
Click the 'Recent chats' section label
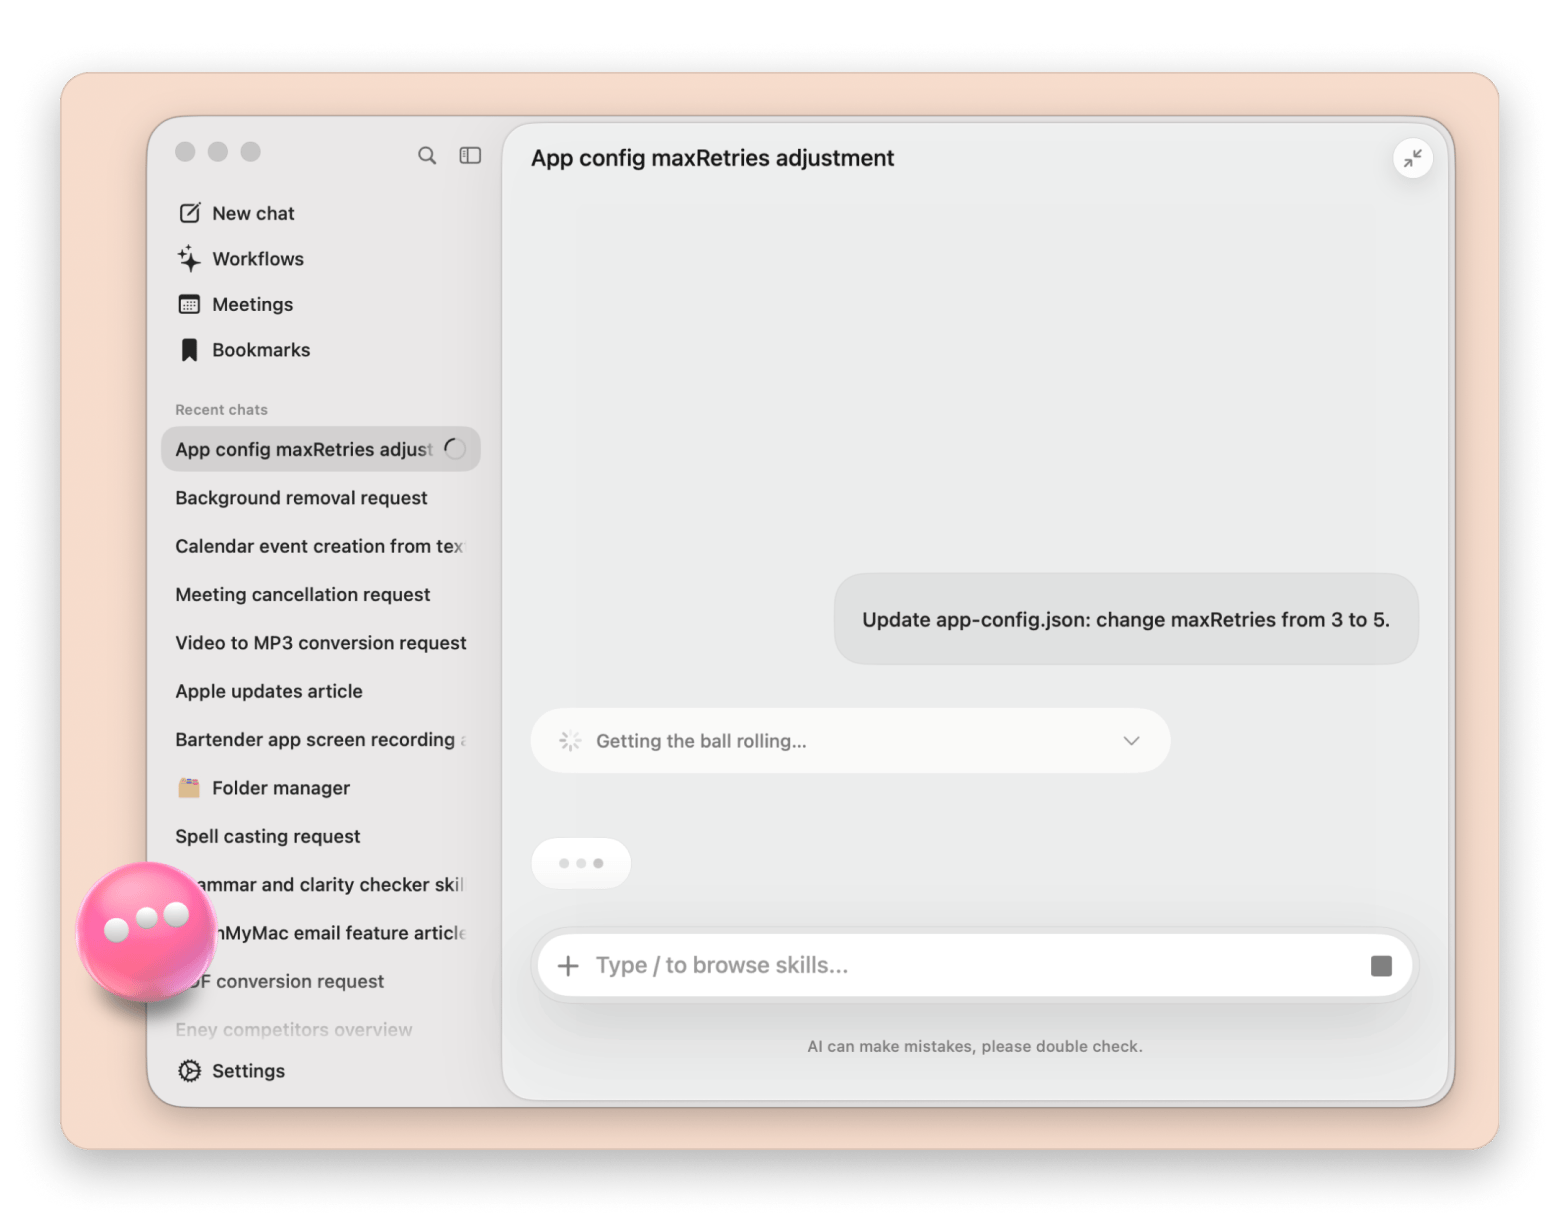[x=221, y=410]
